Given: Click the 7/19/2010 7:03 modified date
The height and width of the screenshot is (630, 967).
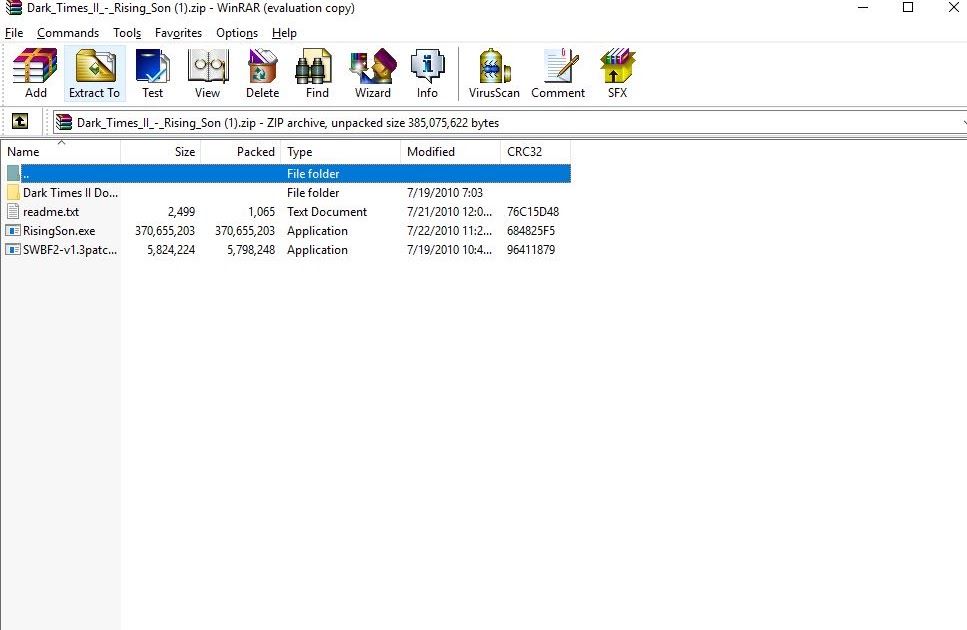Looking at the screenshot, I should click(445, 192).
